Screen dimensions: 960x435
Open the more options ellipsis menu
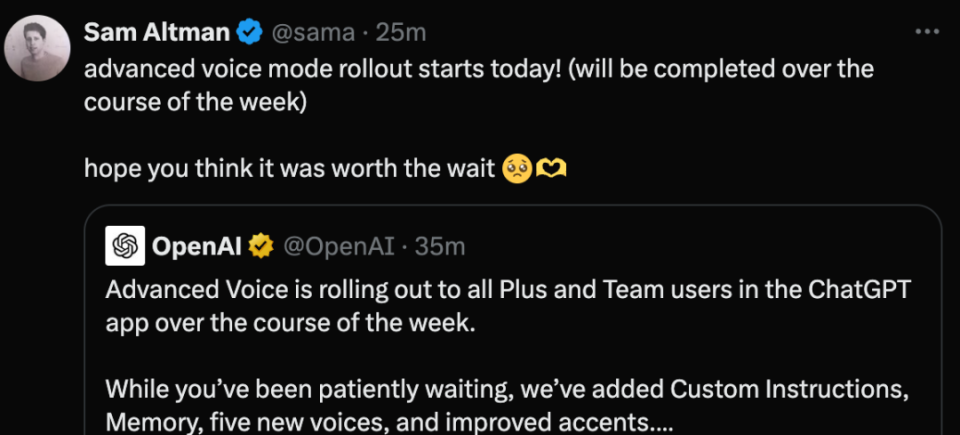click(927, 32)
